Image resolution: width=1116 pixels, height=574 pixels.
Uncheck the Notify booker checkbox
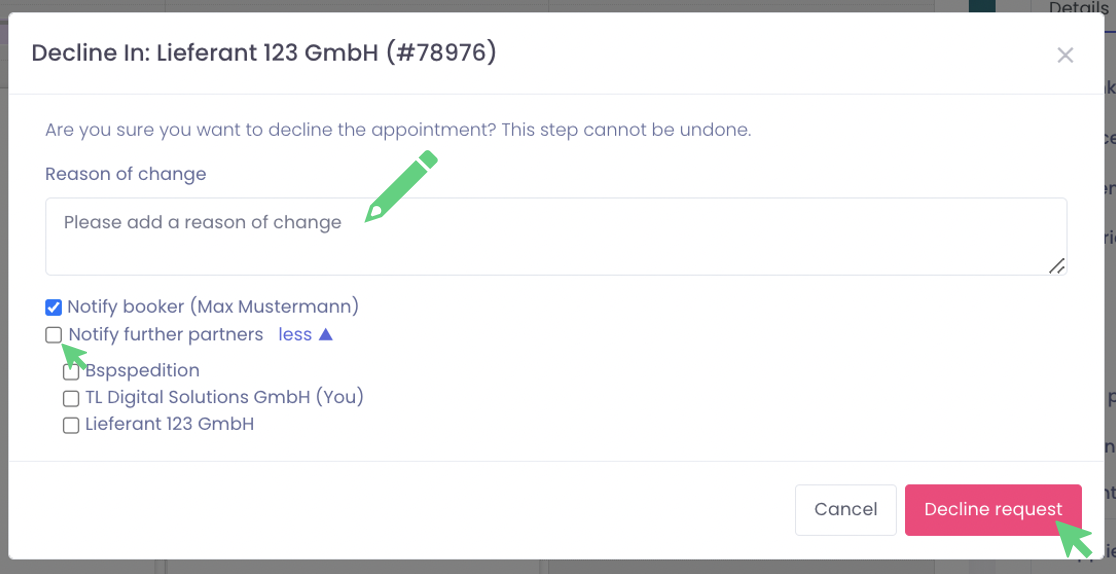tap(54, 307)
